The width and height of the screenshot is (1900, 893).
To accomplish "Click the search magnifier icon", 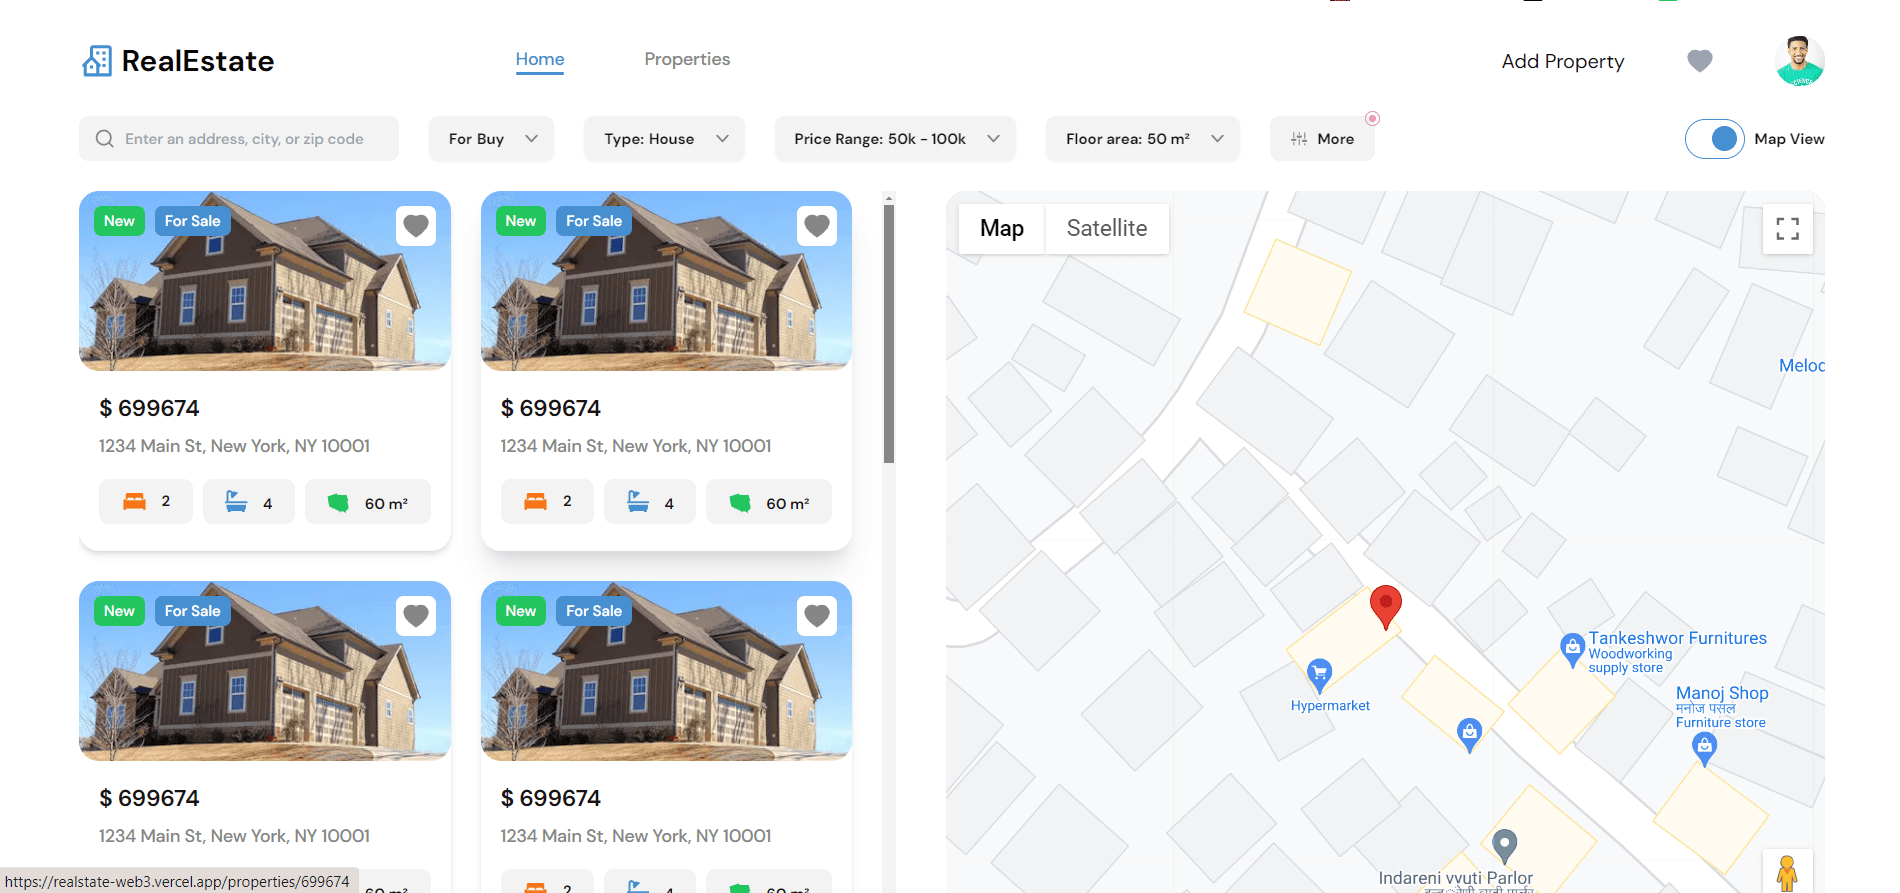I will 104,139.
